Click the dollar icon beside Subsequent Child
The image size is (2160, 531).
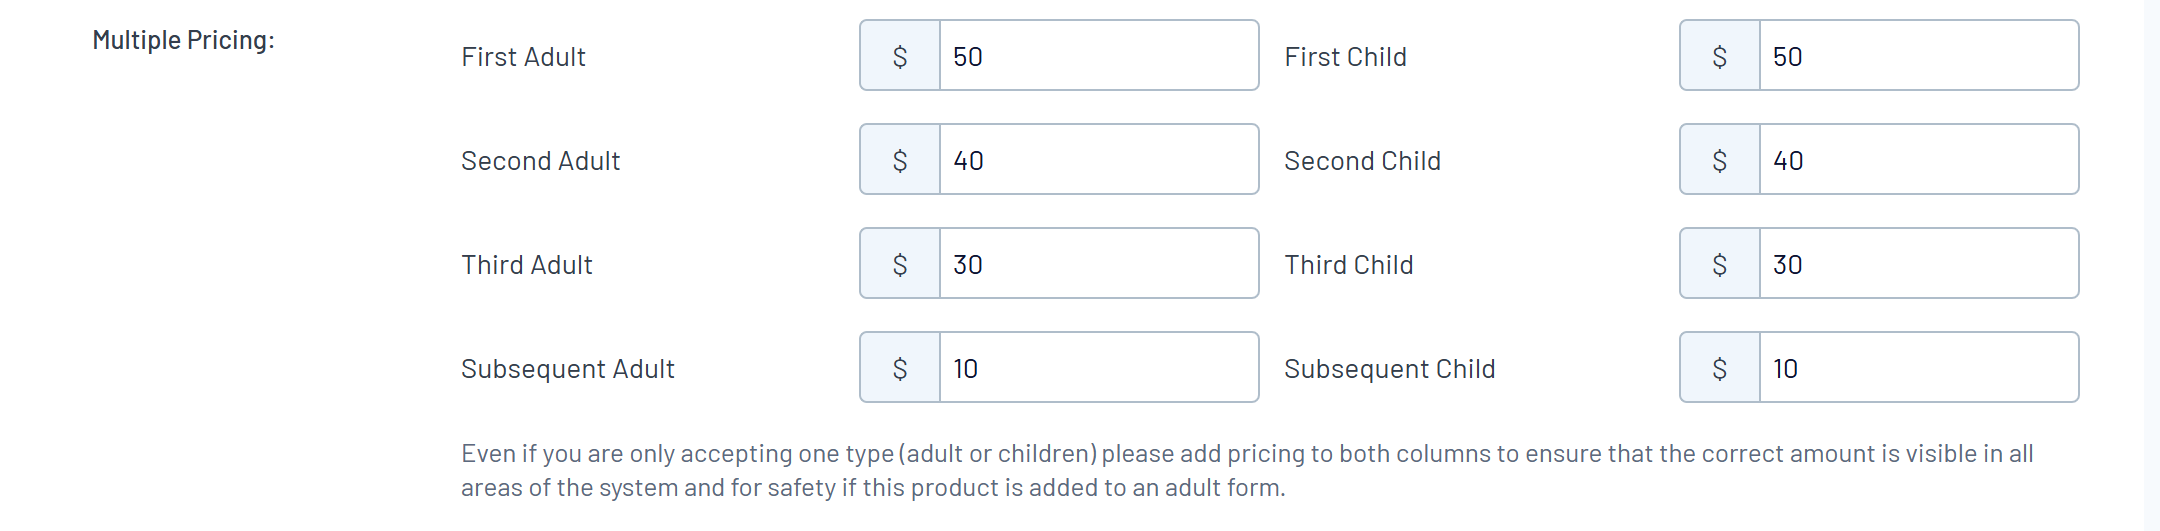(1720, 368)
